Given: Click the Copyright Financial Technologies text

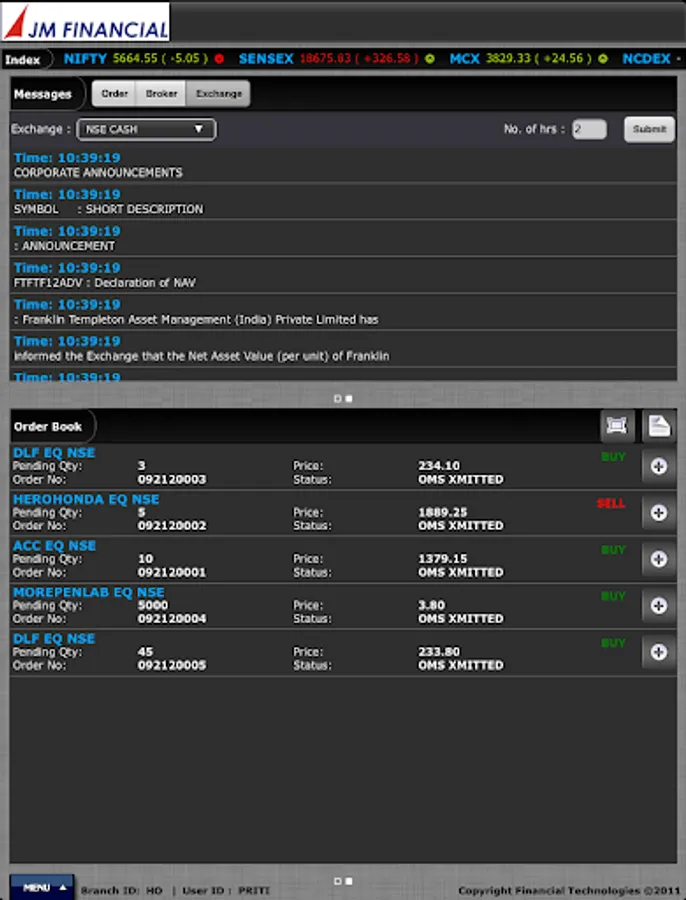Looking at the screenshot, I should [567, 891].
